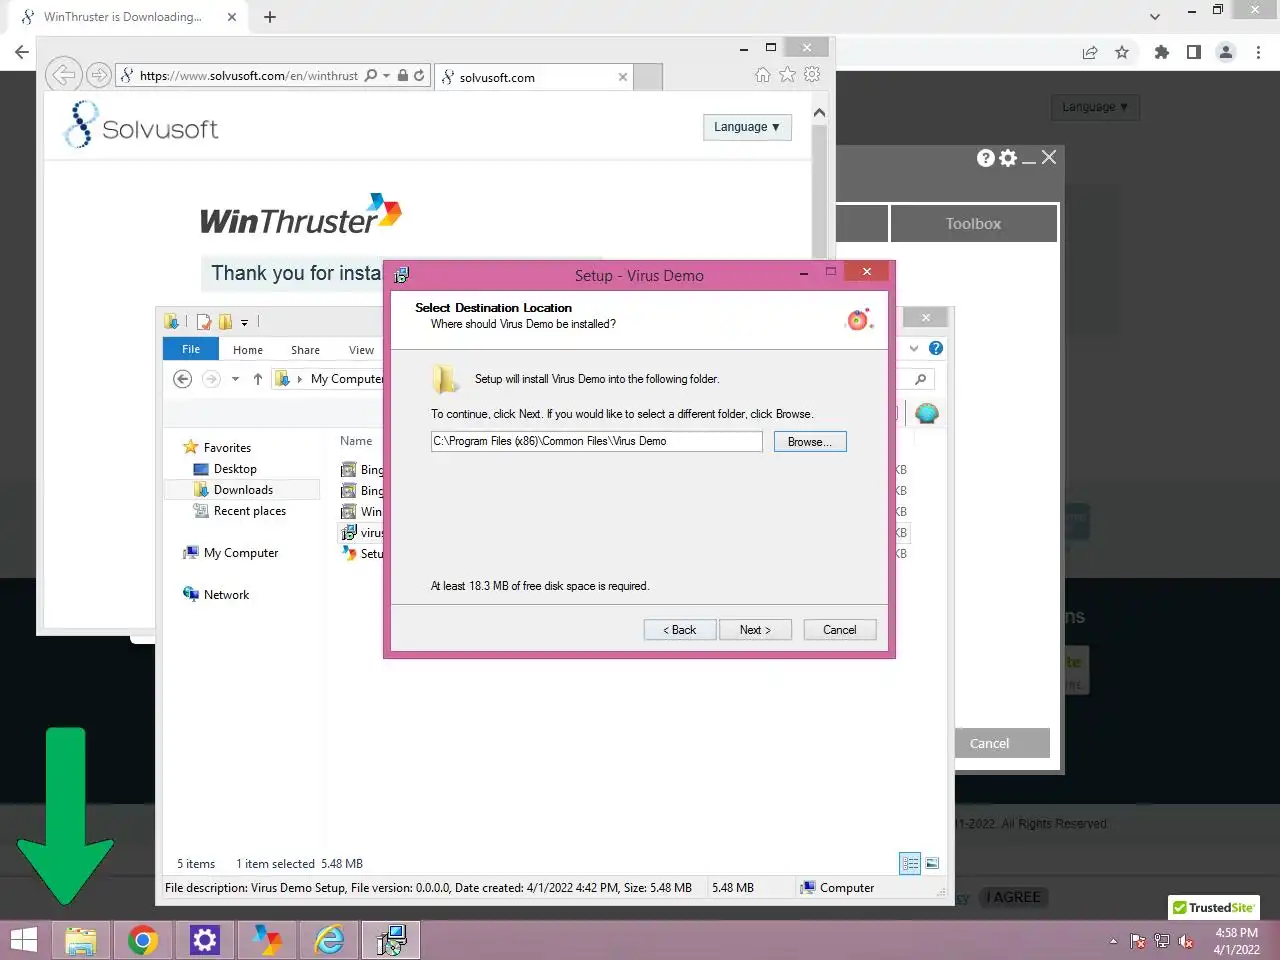
Task: Bookmark this page with Chrome star
Action: (1122, 52)
